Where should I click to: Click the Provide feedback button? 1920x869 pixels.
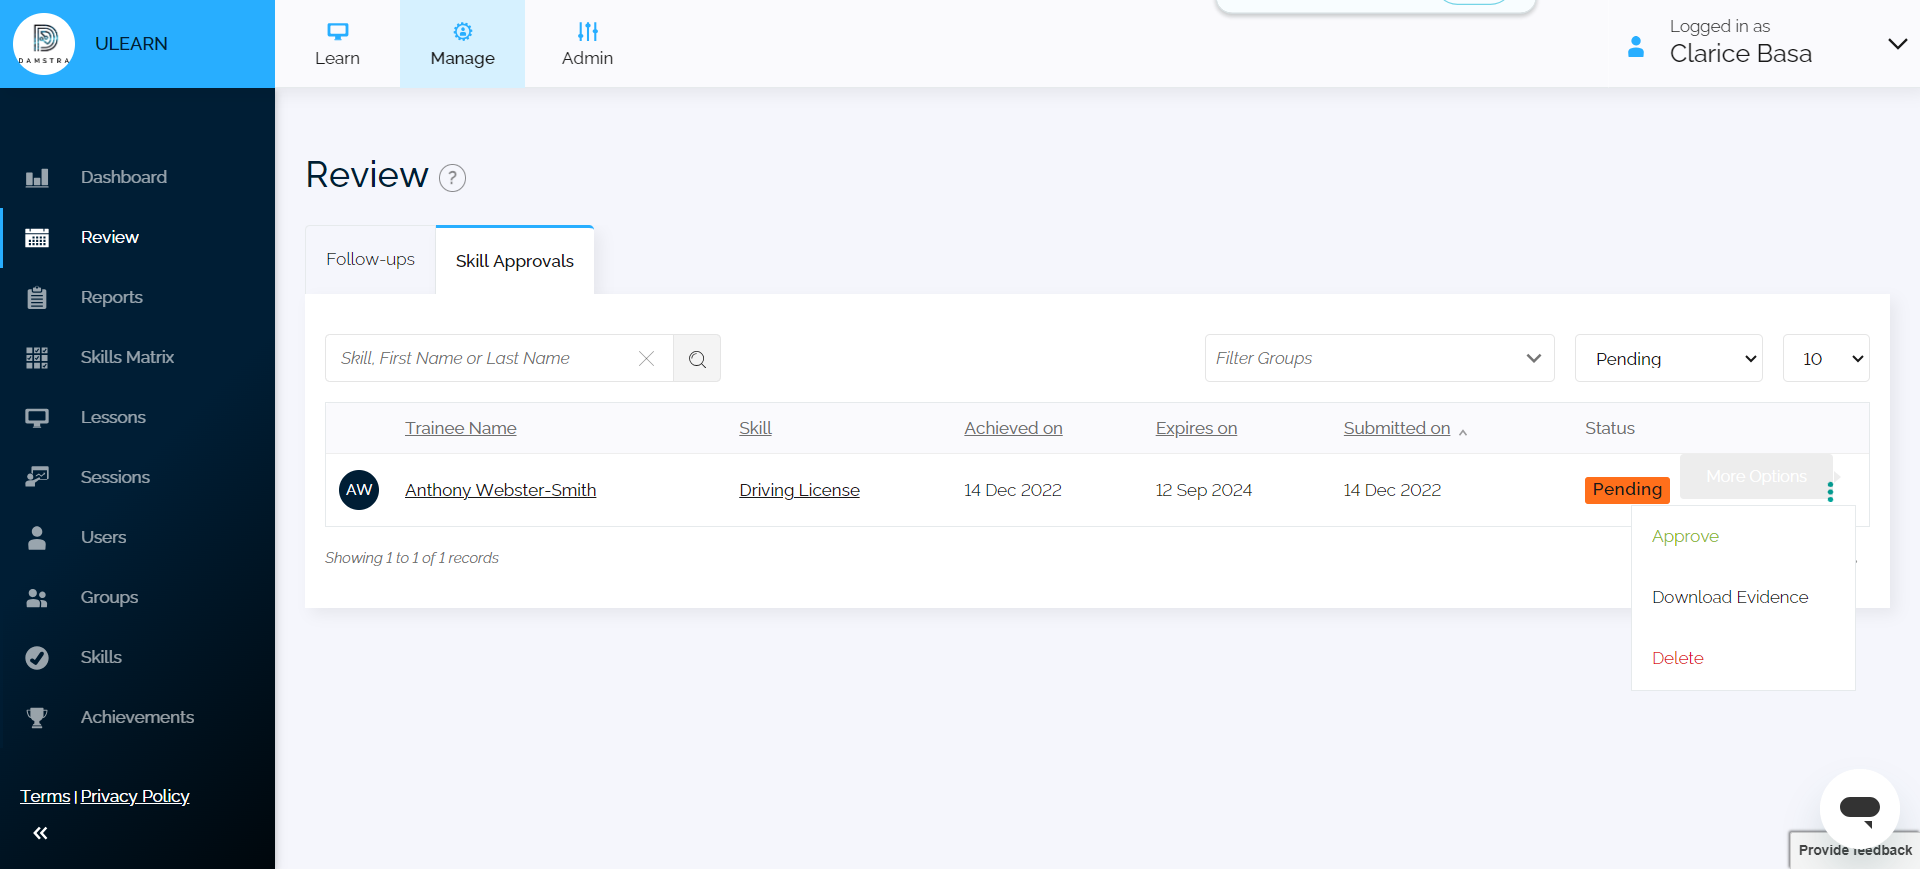coord(1854,850)
